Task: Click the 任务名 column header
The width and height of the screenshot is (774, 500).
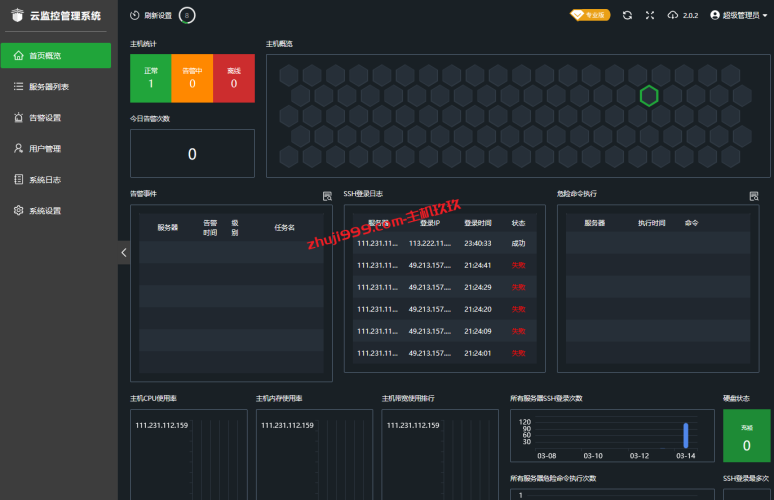Action: tap(284, 228)
